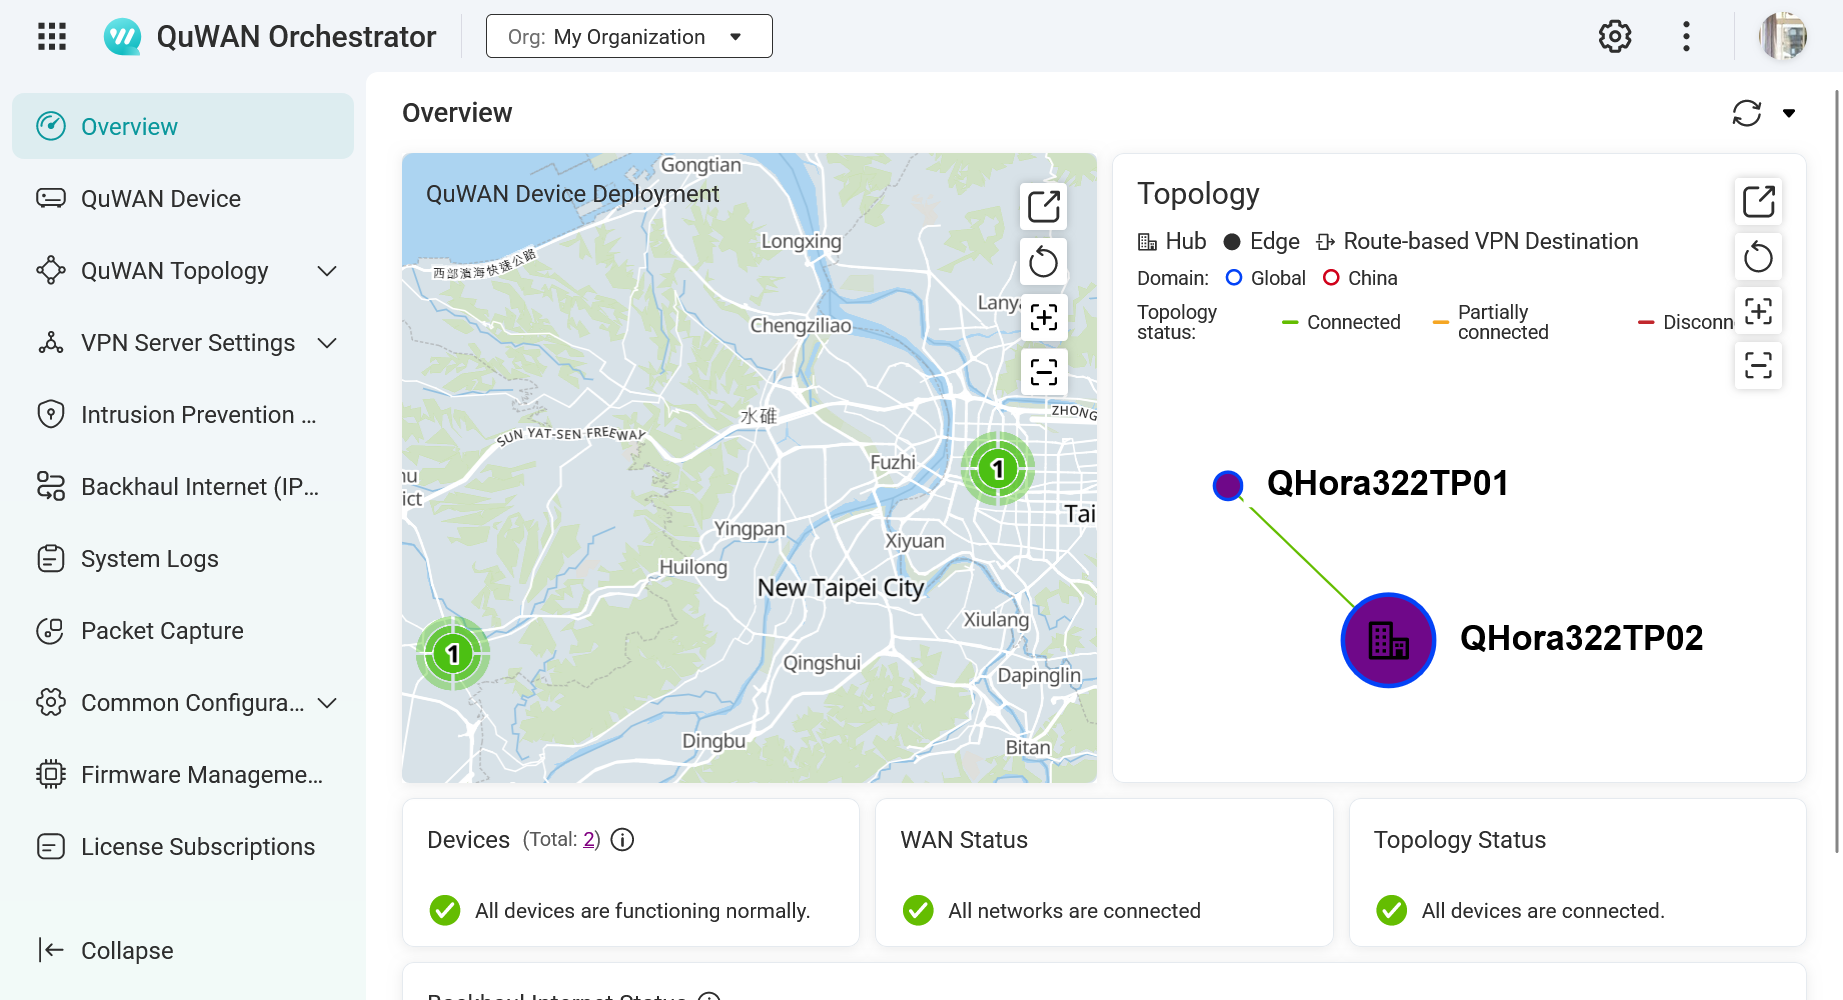This screenshot has height=1000, width=1843.
Task: Open the app launcher grid icon
Action: click(x=52, y=37)
